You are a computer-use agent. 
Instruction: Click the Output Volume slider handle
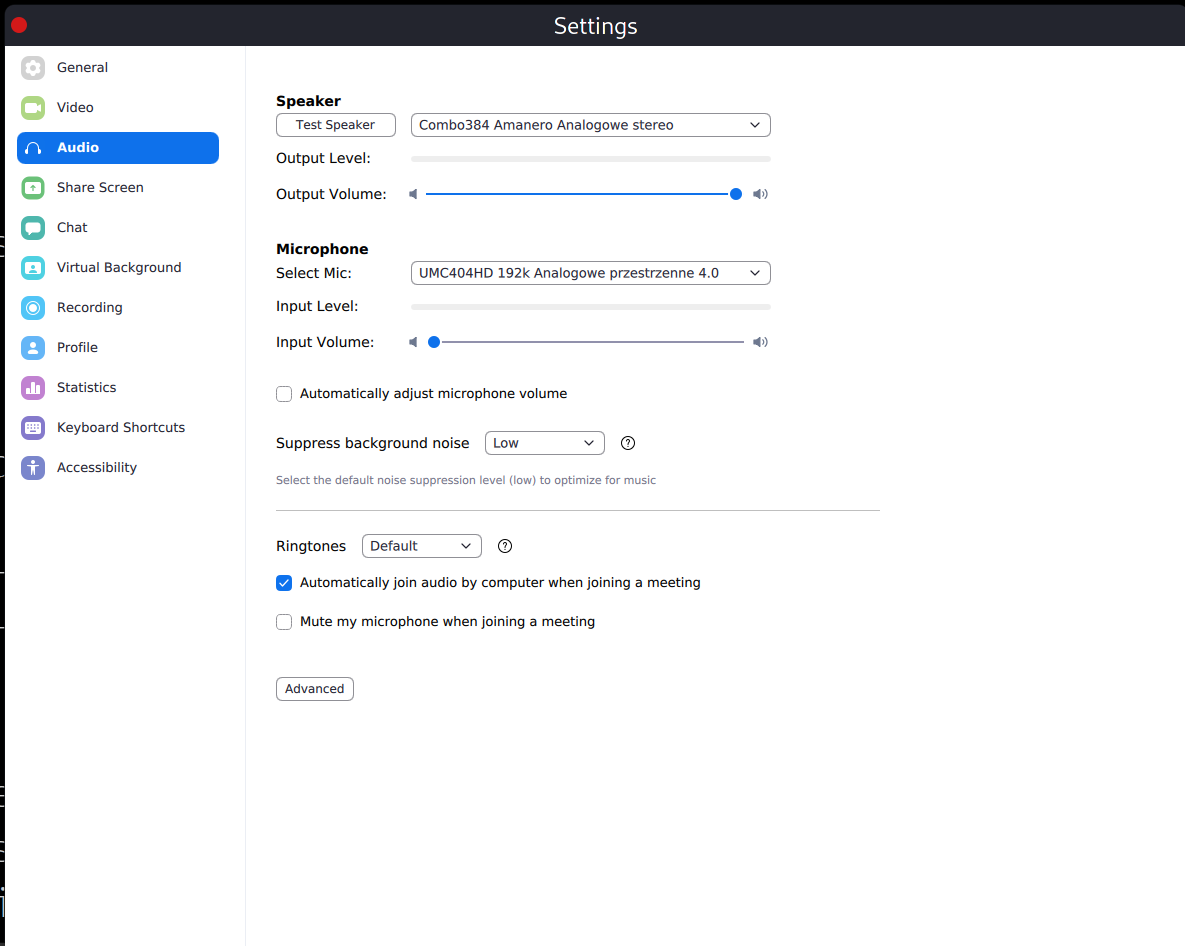[x=735, y=194]
